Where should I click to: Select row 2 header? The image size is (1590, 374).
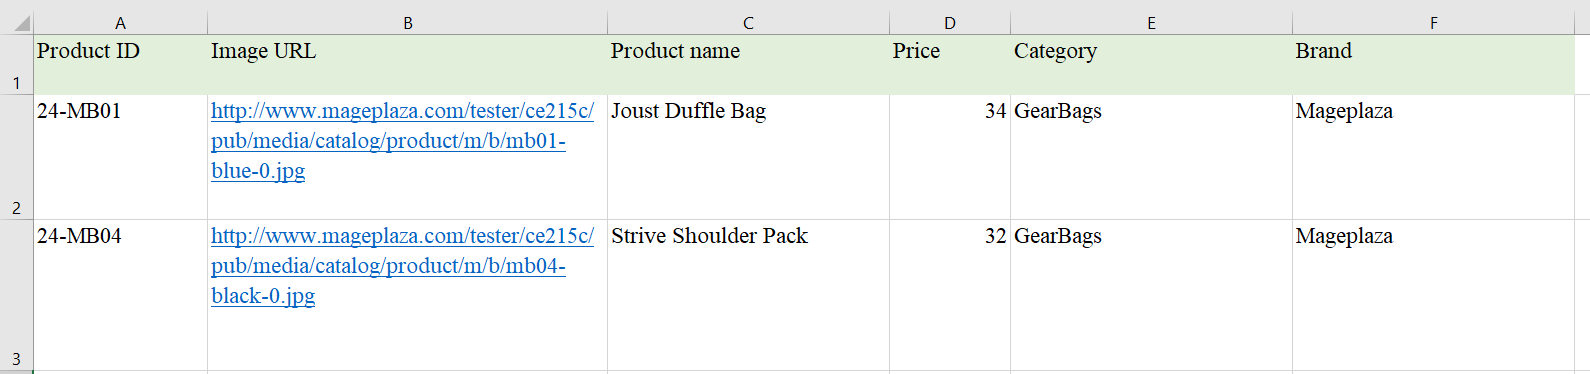point(16,157)
